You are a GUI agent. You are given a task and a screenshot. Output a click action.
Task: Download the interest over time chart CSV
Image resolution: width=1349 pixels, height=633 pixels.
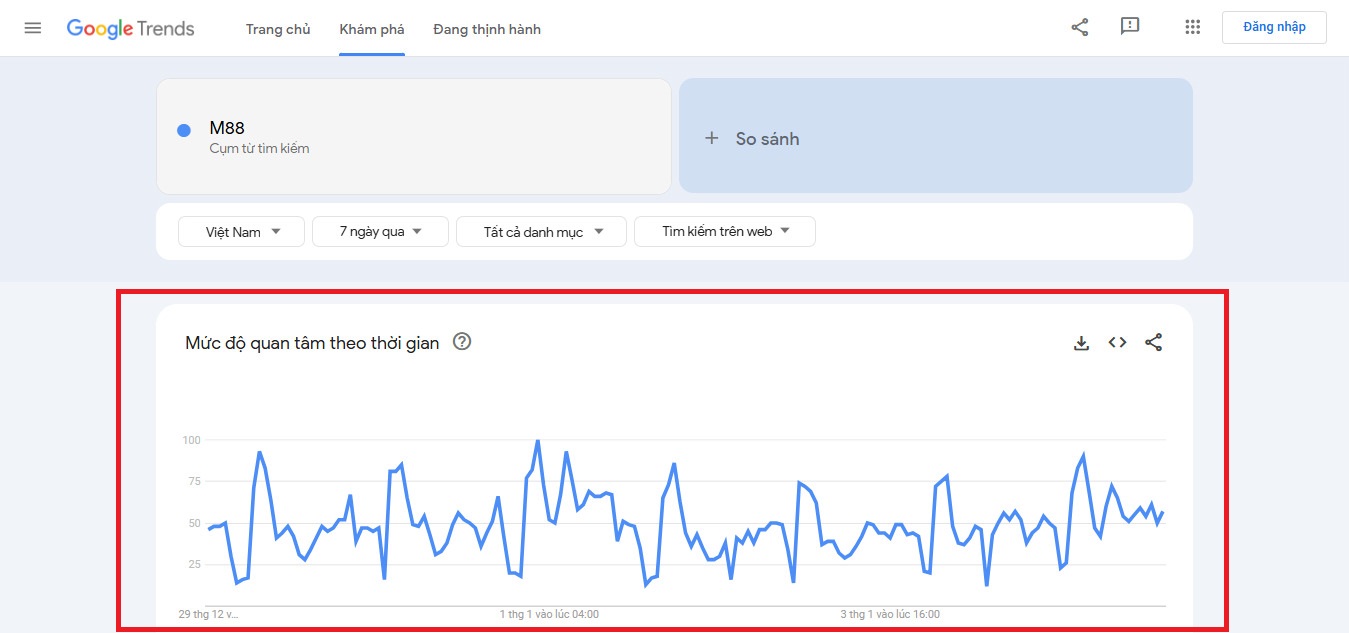click(x=1081, y=343)
